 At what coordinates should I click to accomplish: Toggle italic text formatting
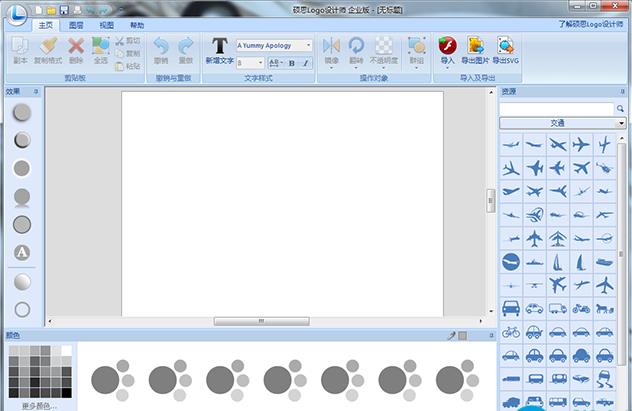[306, 63]
